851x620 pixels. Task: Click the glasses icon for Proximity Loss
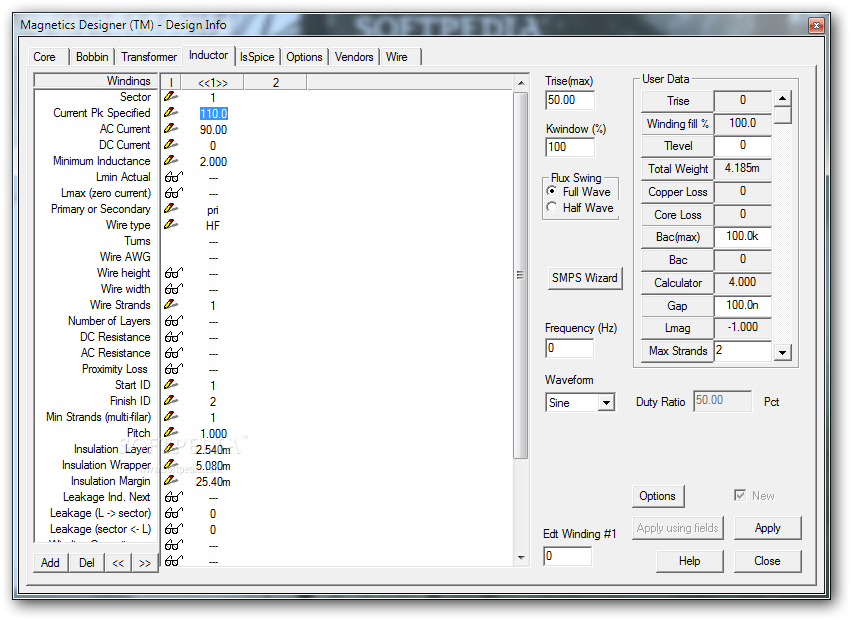tap(174, 369)
